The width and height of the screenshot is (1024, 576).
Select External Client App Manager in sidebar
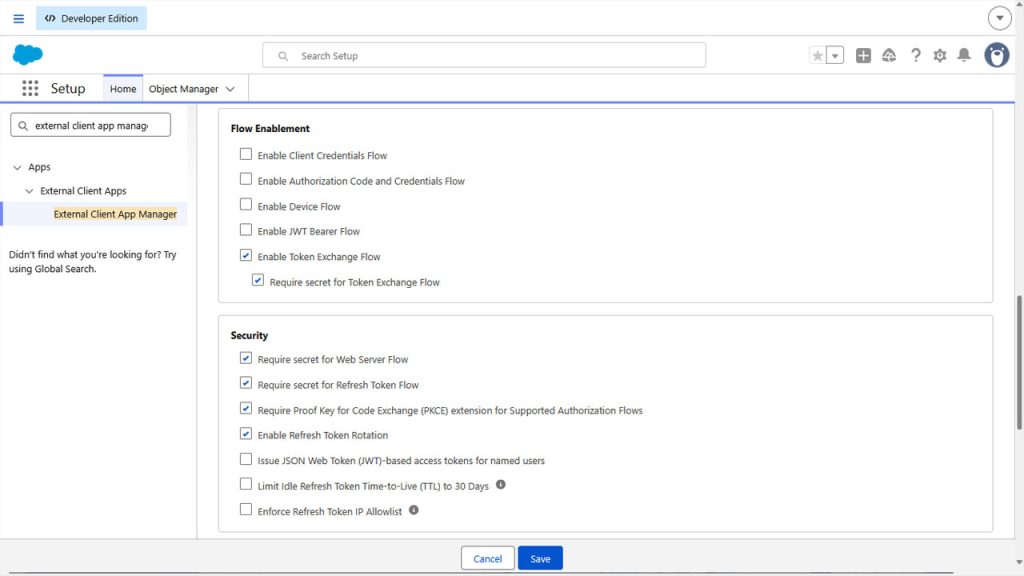coord(115,214)
